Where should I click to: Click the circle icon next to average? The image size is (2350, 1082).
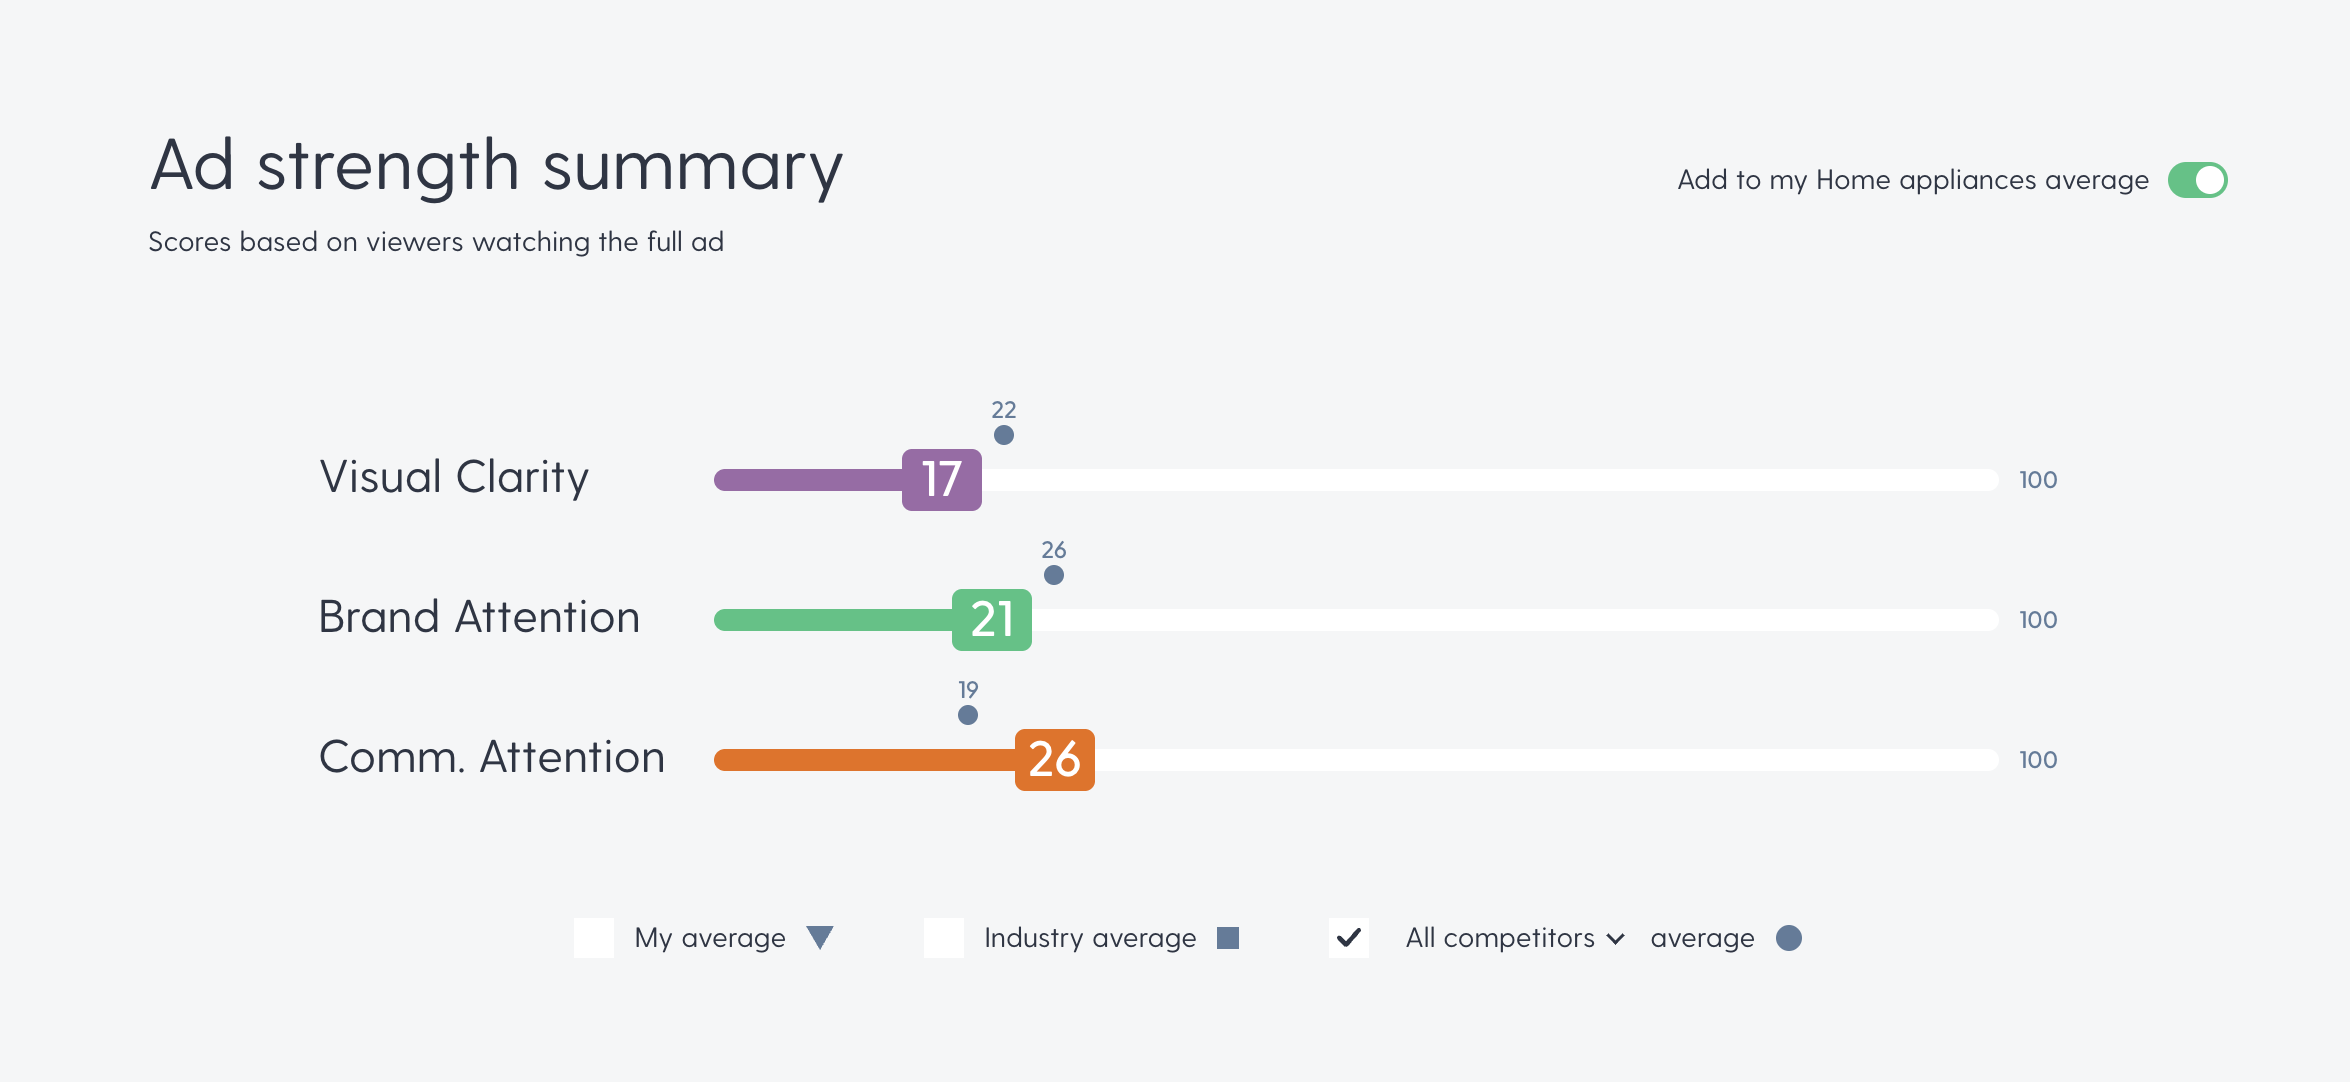[1789, 938]
